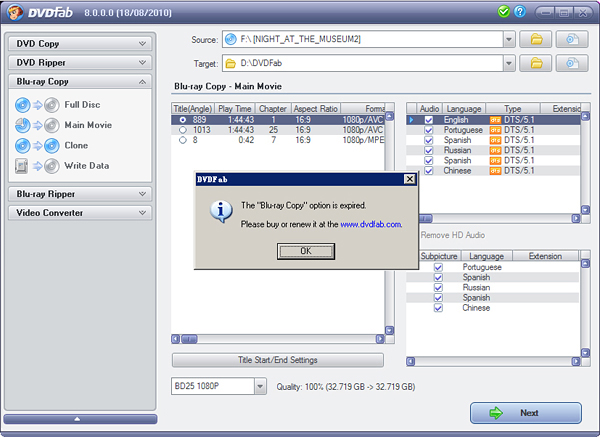Open Source disc image button
The image size is (600, 437).
coord(572,39)
